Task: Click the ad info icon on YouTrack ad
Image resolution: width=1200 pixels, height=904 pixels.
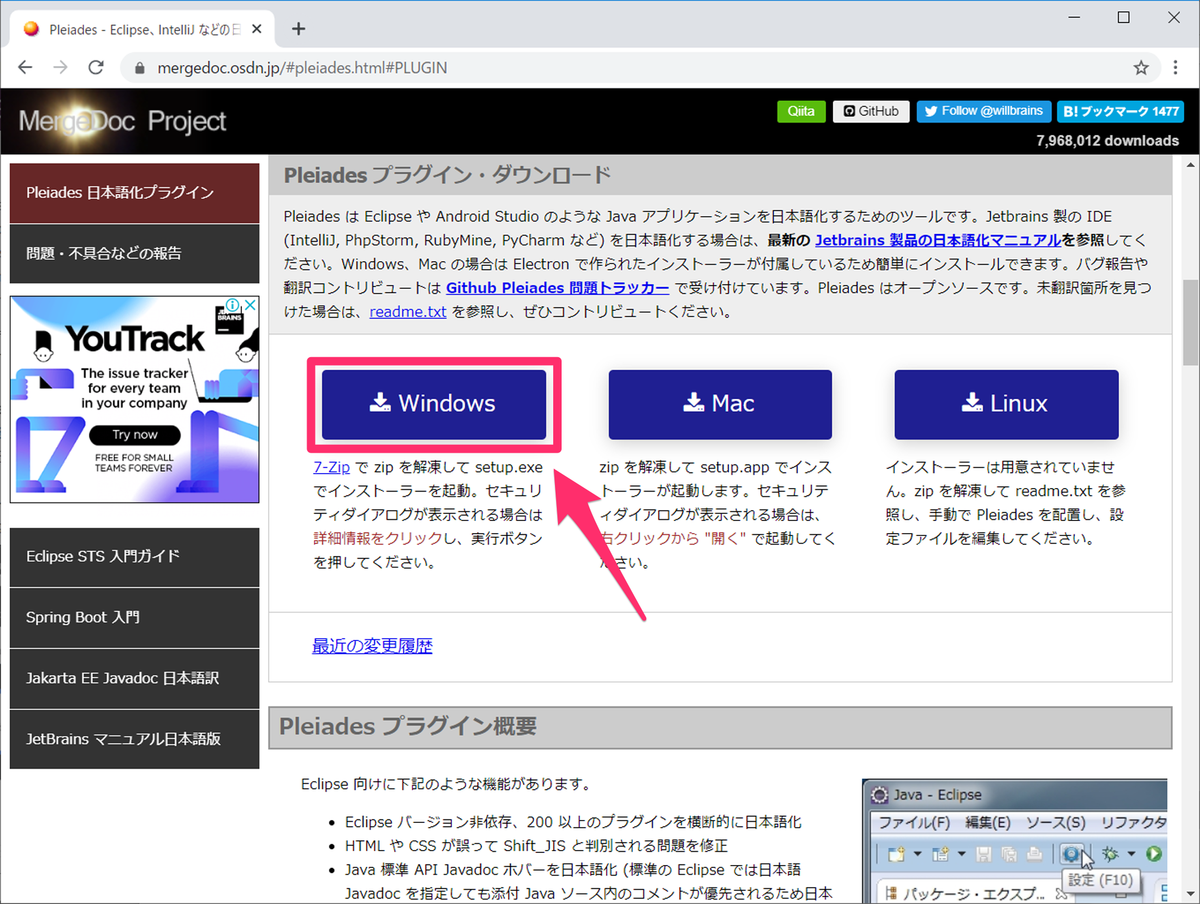Action: (x=231, y=305)
